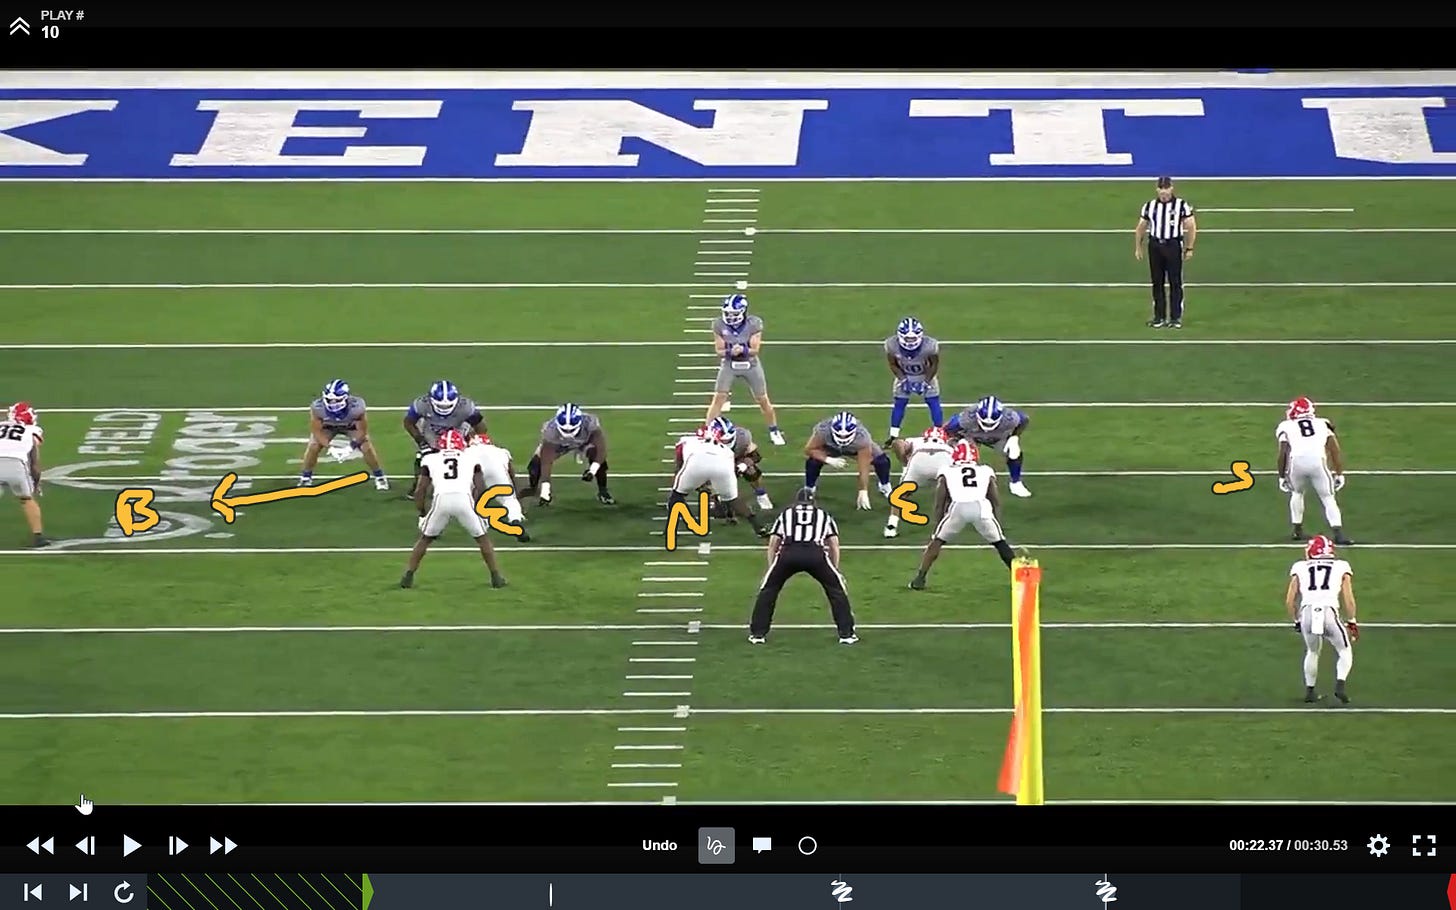
Task: Open the player settings gear
Action: click(1379, 846)
